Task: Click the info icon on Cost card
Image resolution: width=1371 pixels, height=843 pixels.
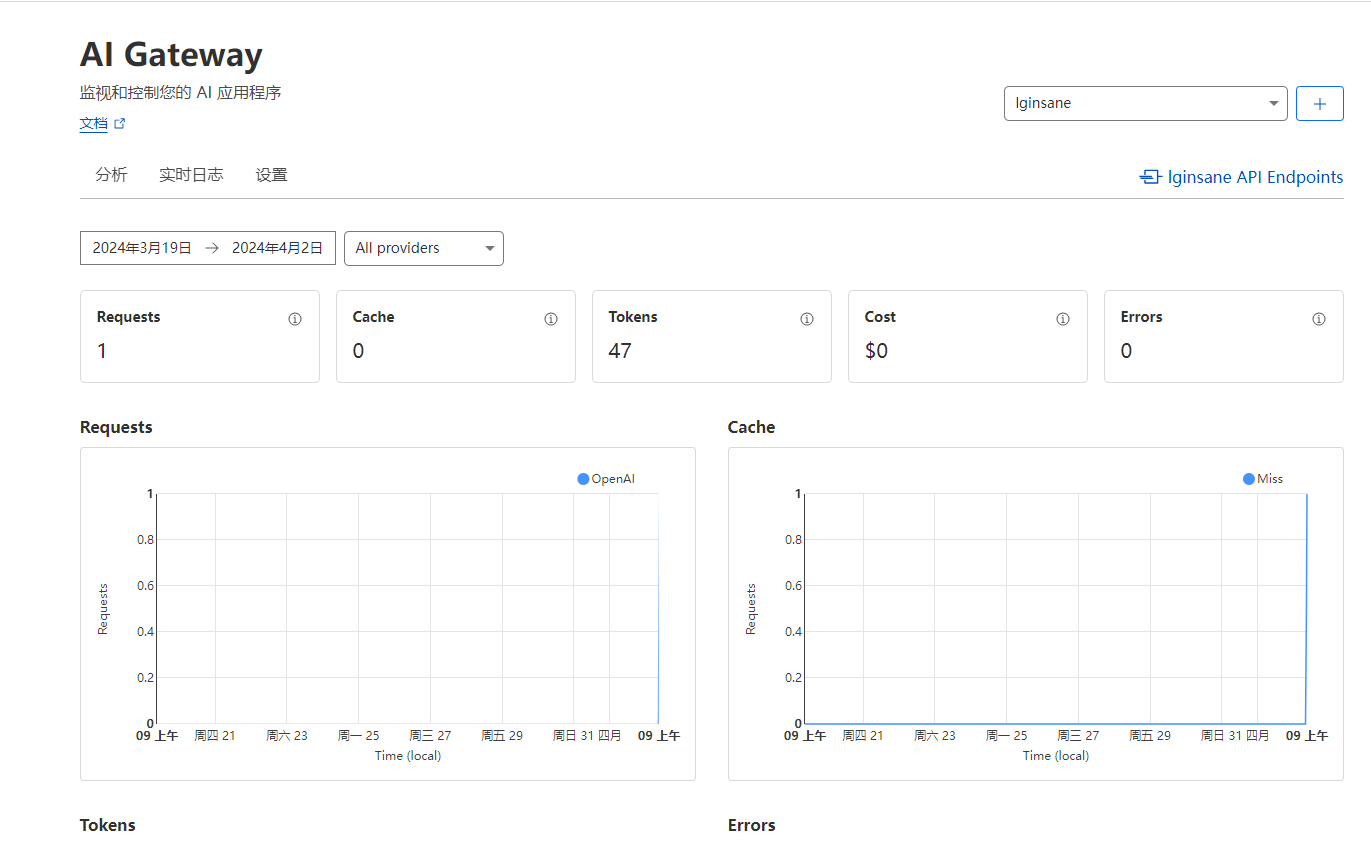Action: [x=1063, y=319]
